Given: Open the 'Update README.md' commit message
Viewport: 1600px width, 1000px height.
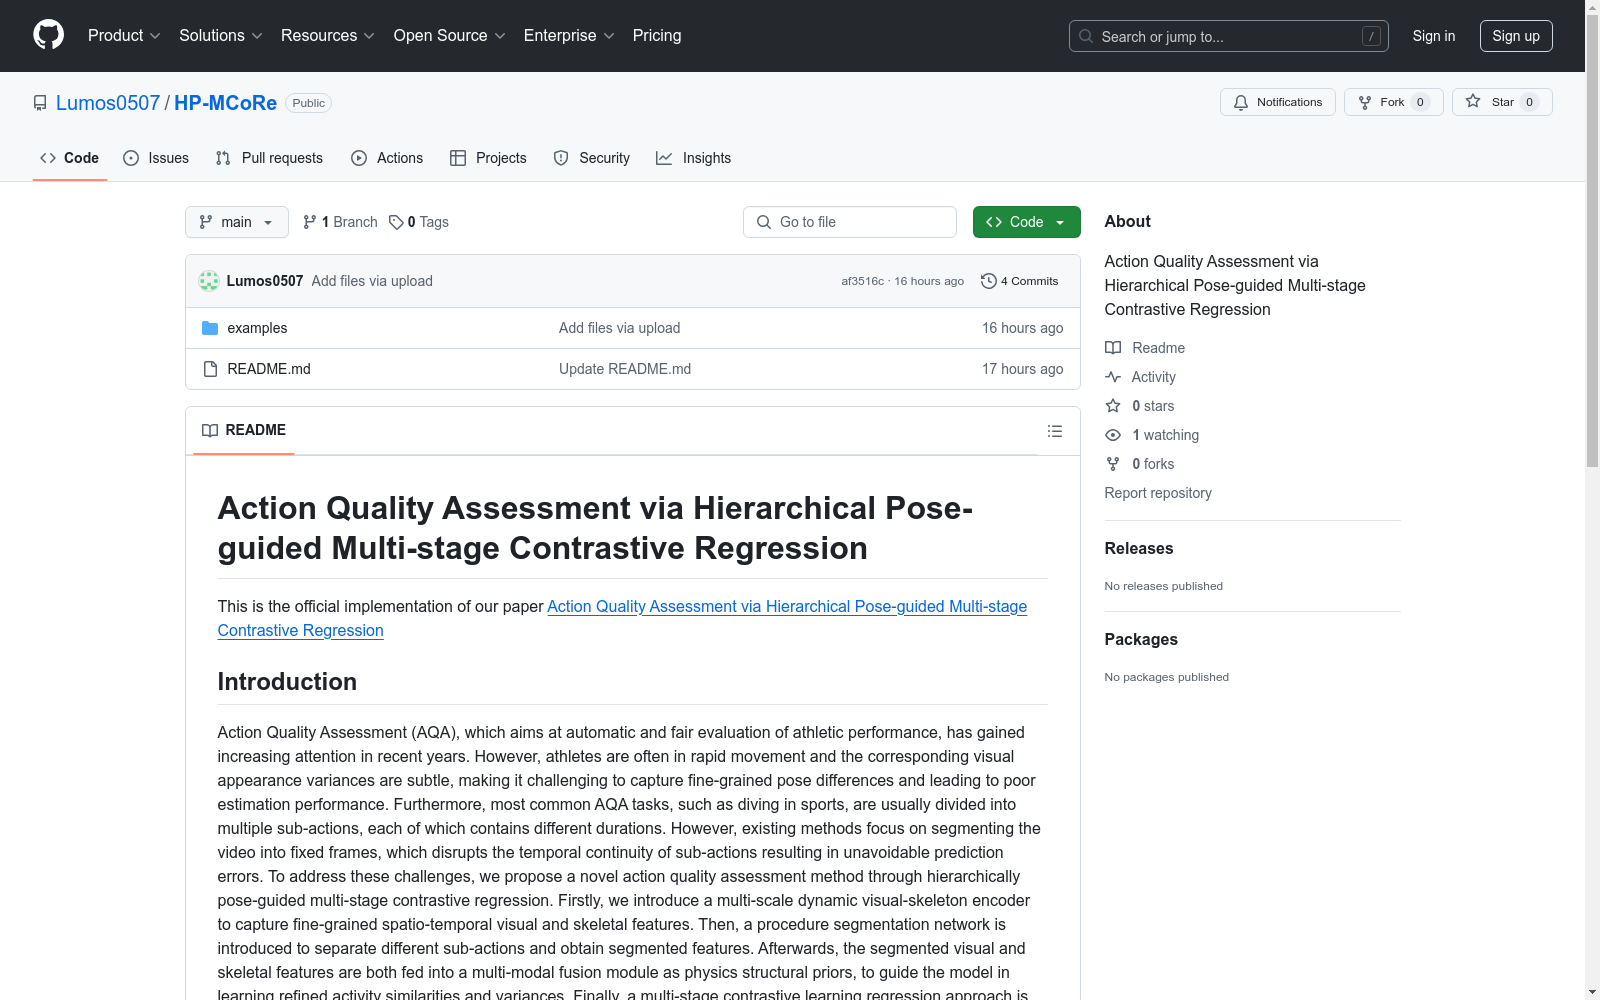Looking at the screenshot, I should pyautogui.click(x=625, y=369).
